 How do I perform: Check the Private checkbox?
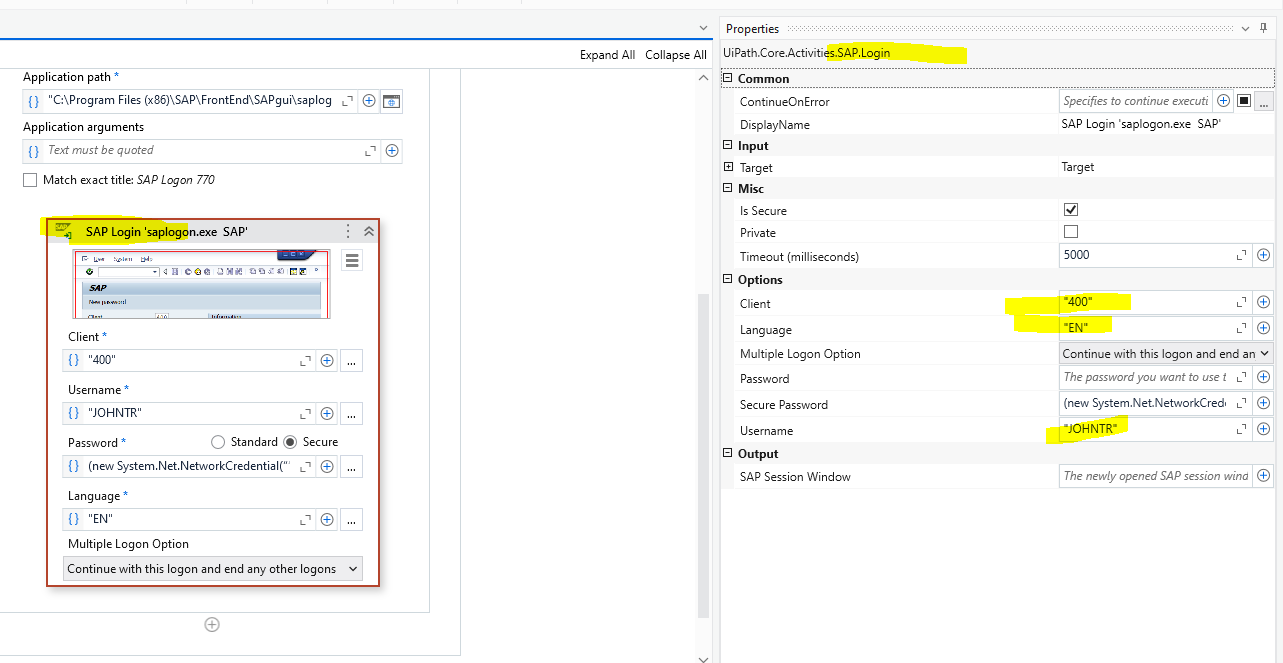pyautogui.click(x=1071, y=232)
